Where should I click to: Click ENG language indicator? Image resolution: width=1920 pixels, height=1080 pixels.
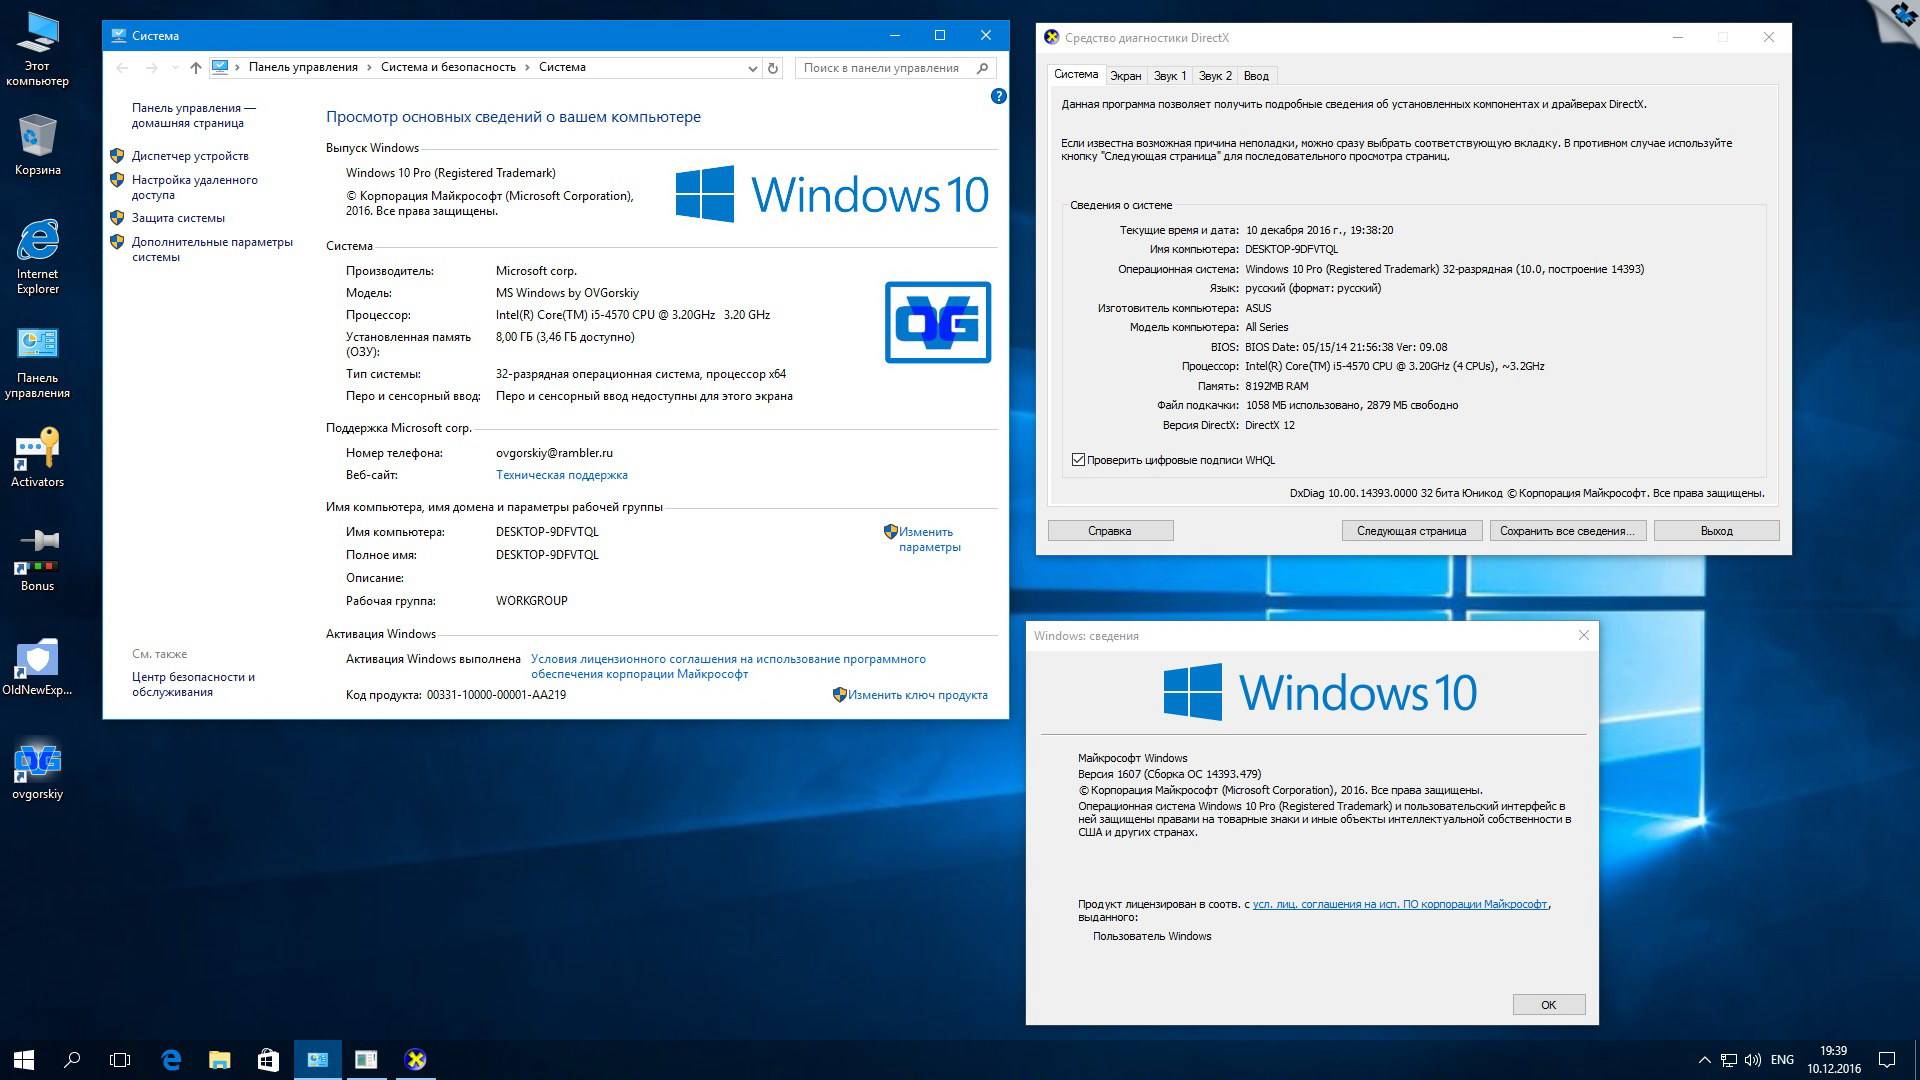click(x=1782, y=1060)
